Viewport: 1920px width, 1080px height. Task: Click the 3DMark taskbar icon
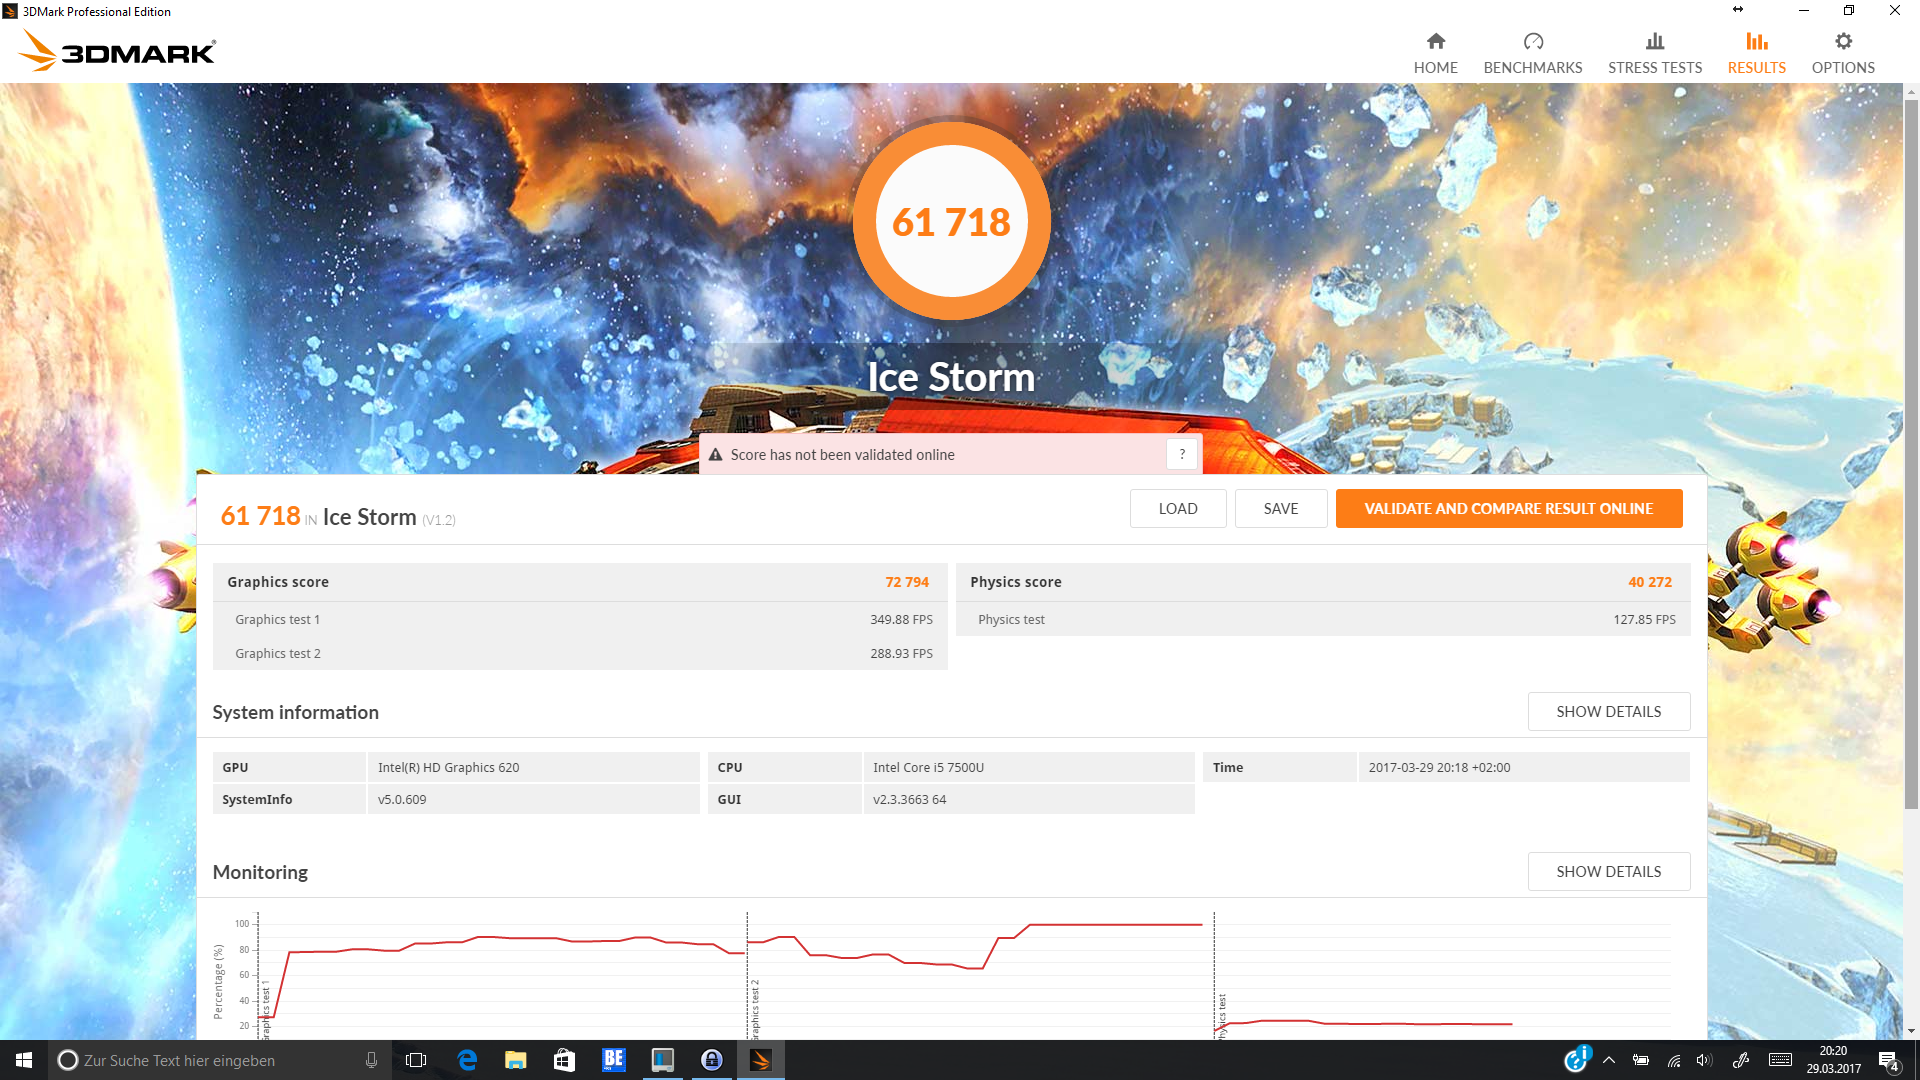[x=760, y=1060]
